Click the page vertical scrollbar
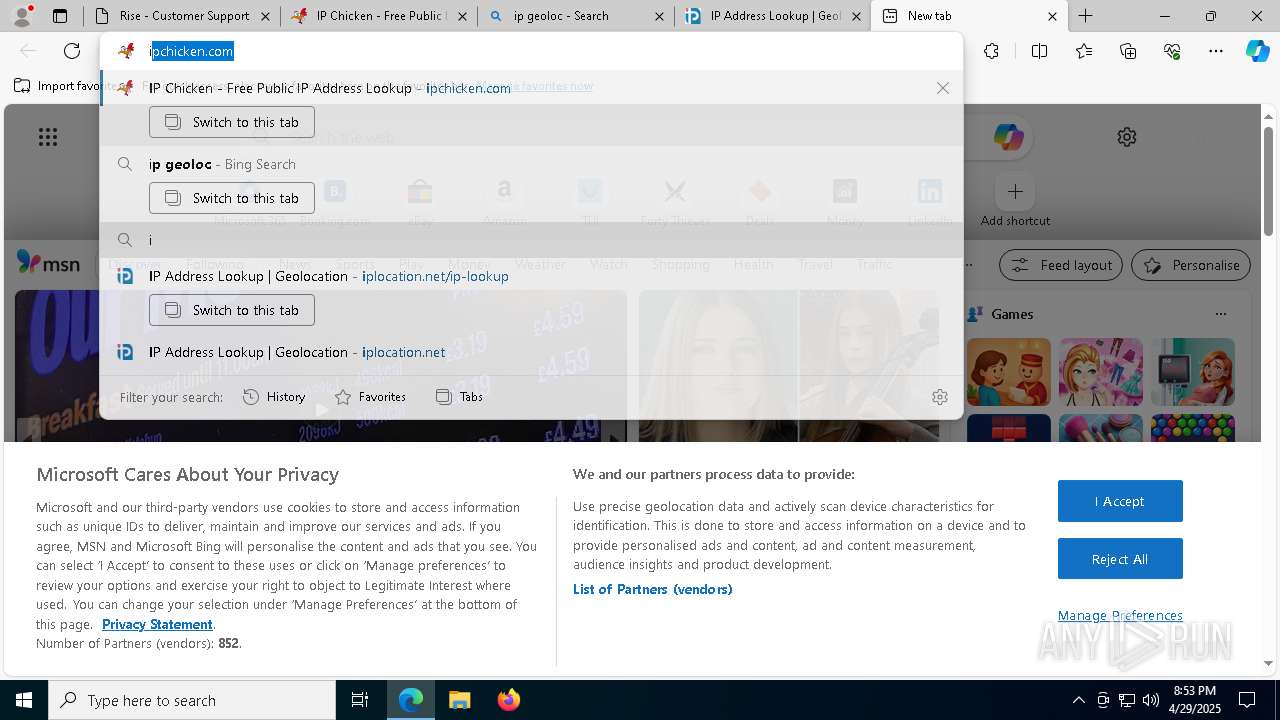The width and height of the screenshot is (1280, 720). 1268,180
